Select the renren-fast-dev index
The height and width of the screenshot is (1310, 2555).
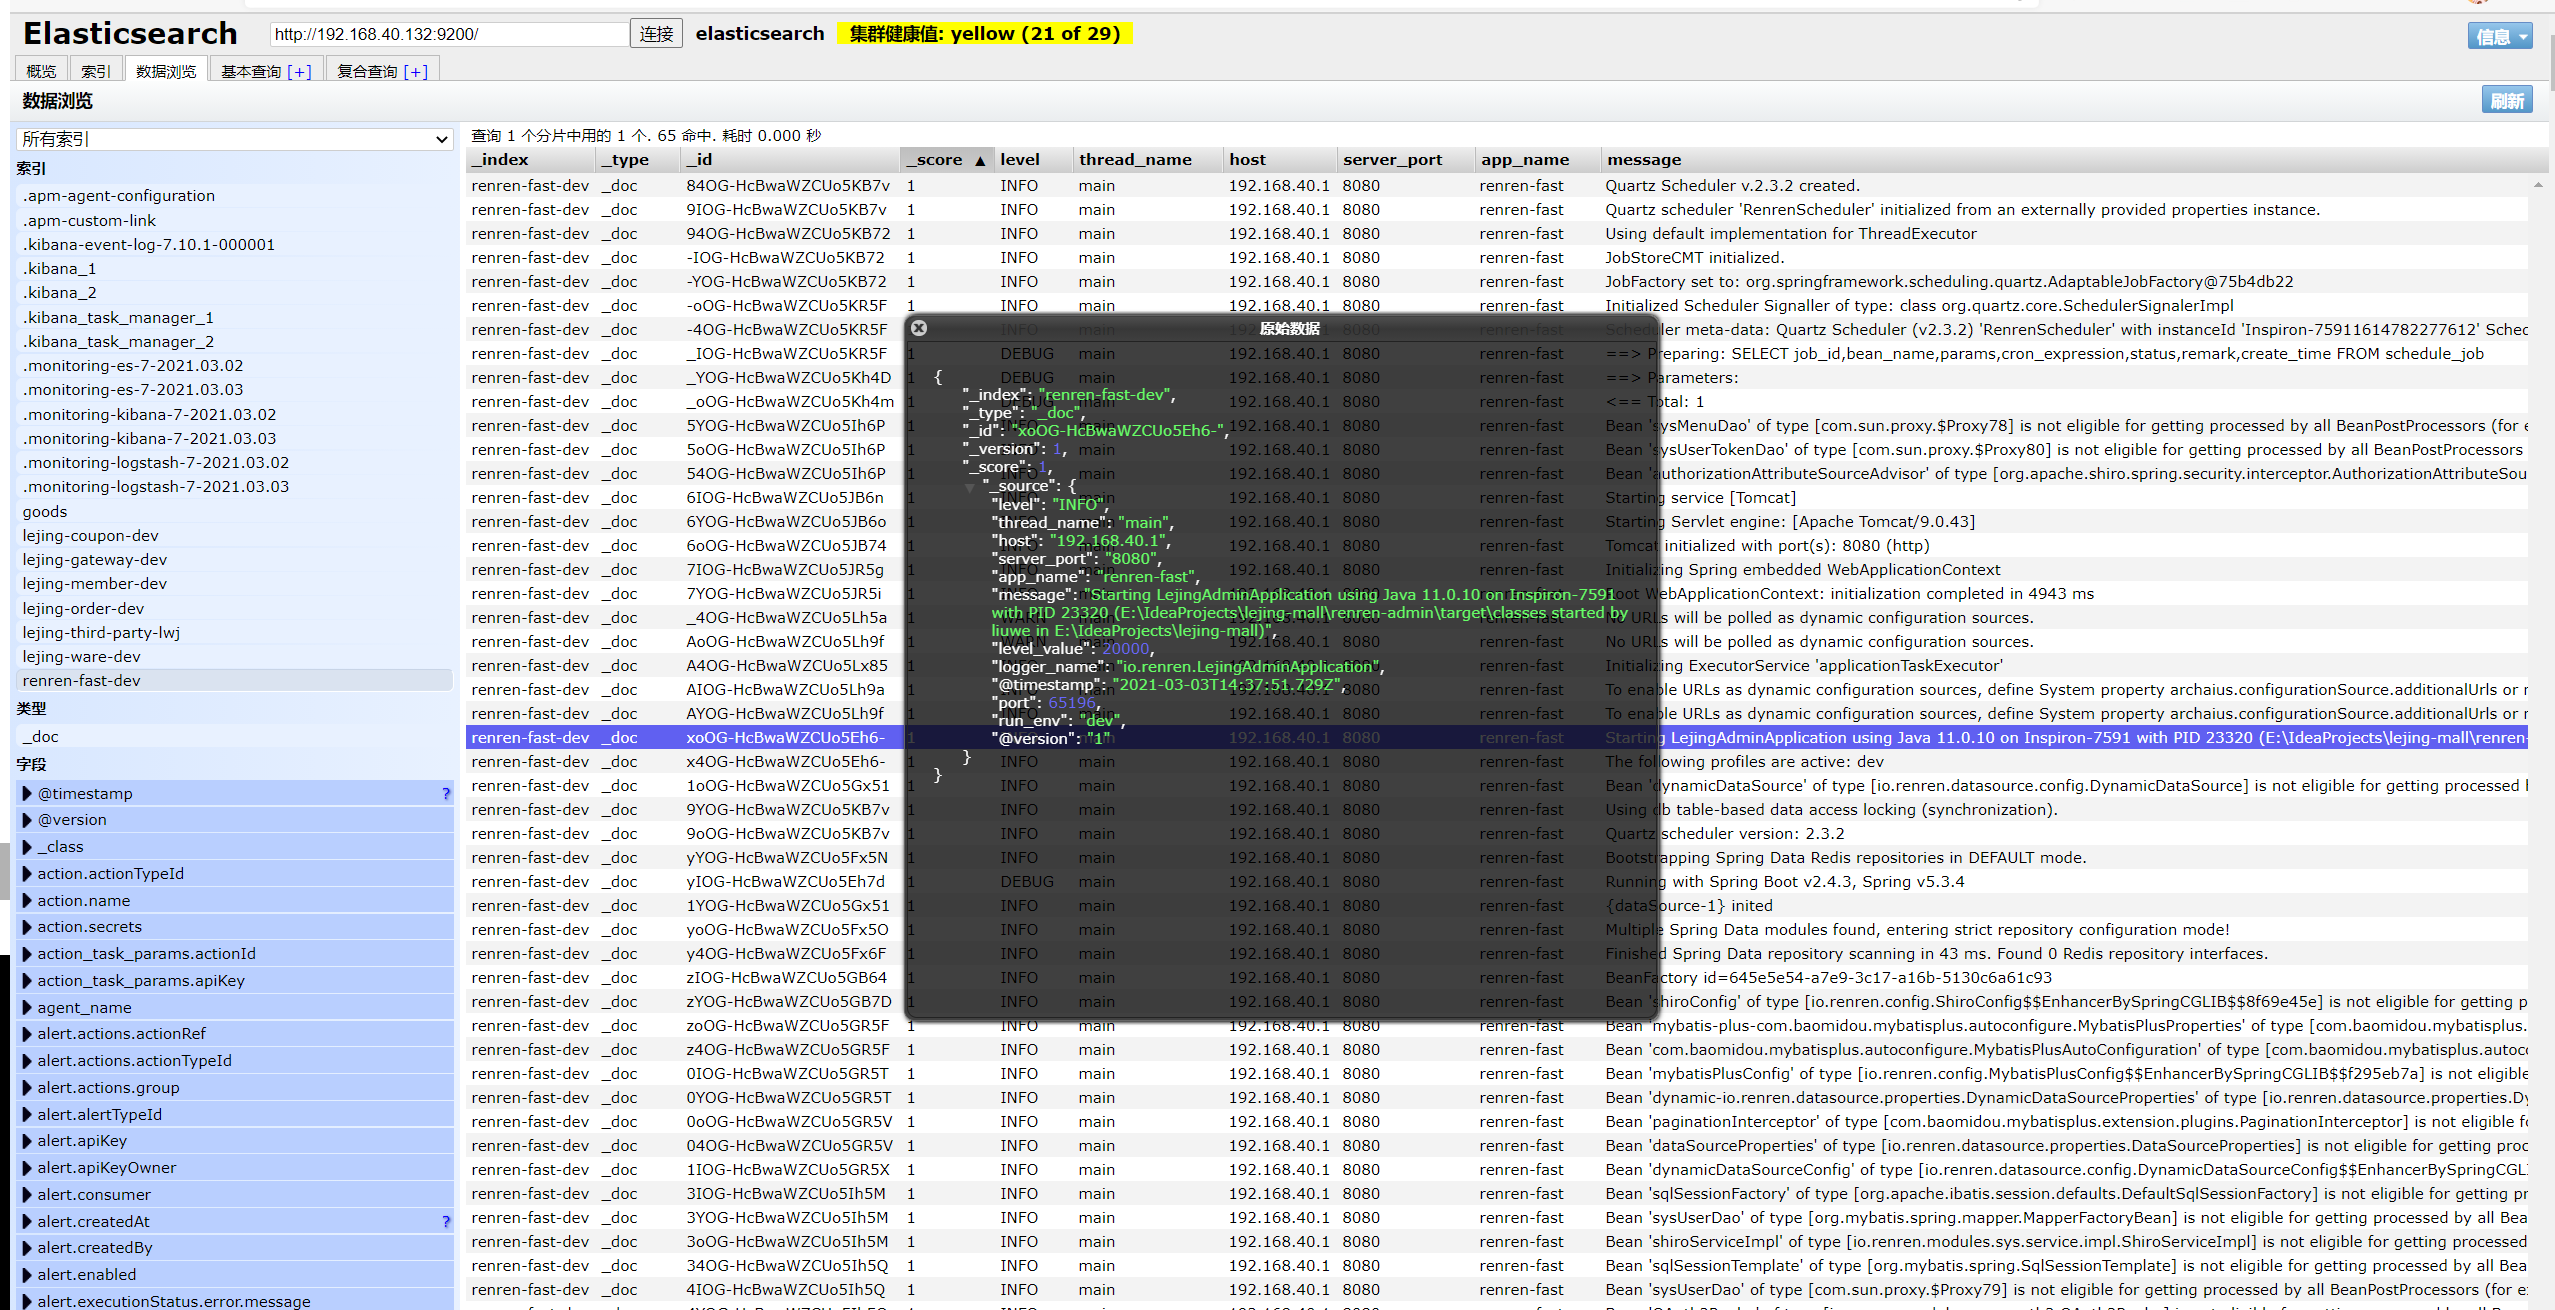coord(235,680)
